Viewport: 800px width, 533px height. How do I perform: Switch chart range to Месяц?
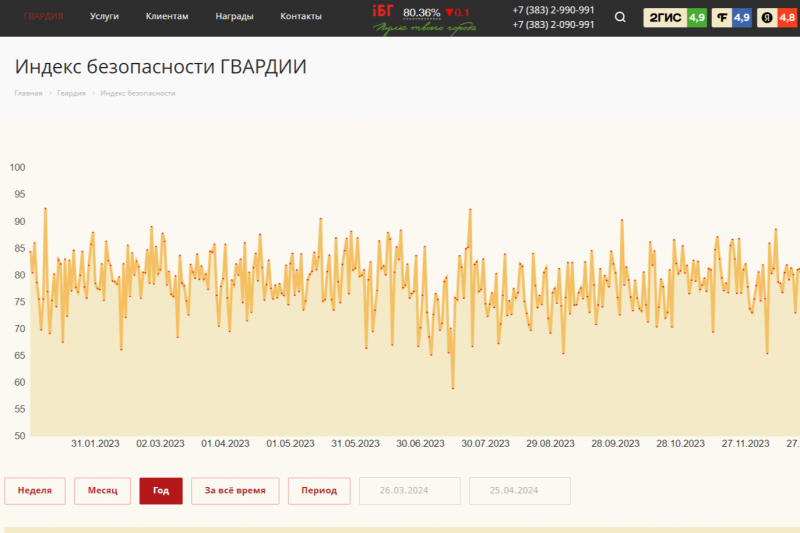click(x=102, y=491)
